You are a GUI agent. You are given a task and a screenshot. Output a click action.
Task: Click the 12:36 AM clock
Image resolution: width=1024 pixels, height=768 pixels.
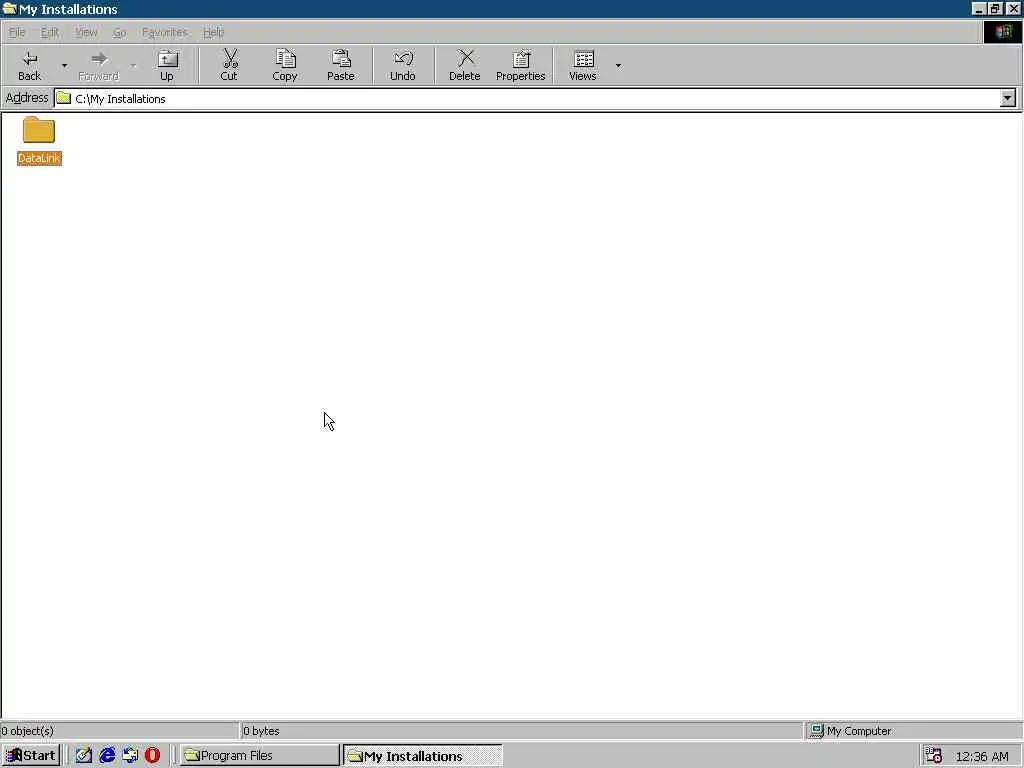(982, 757)
